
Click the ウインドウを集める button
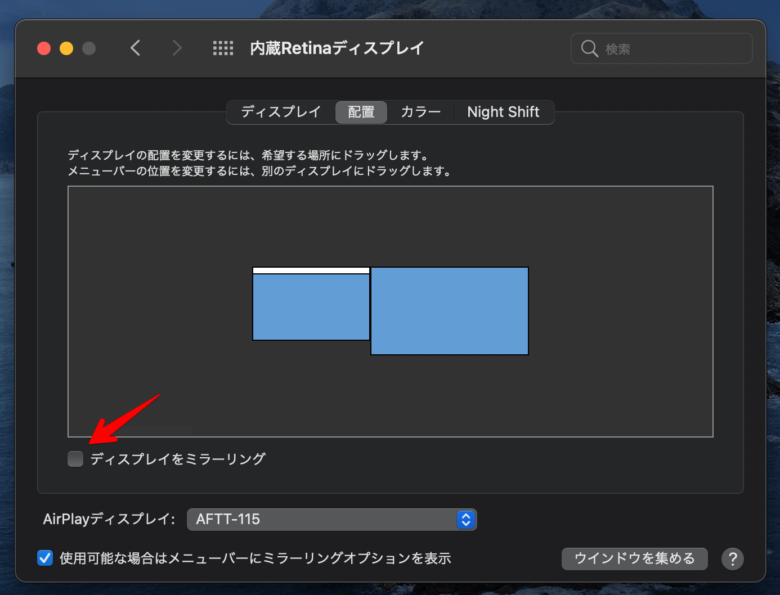(x=634, y=559)
